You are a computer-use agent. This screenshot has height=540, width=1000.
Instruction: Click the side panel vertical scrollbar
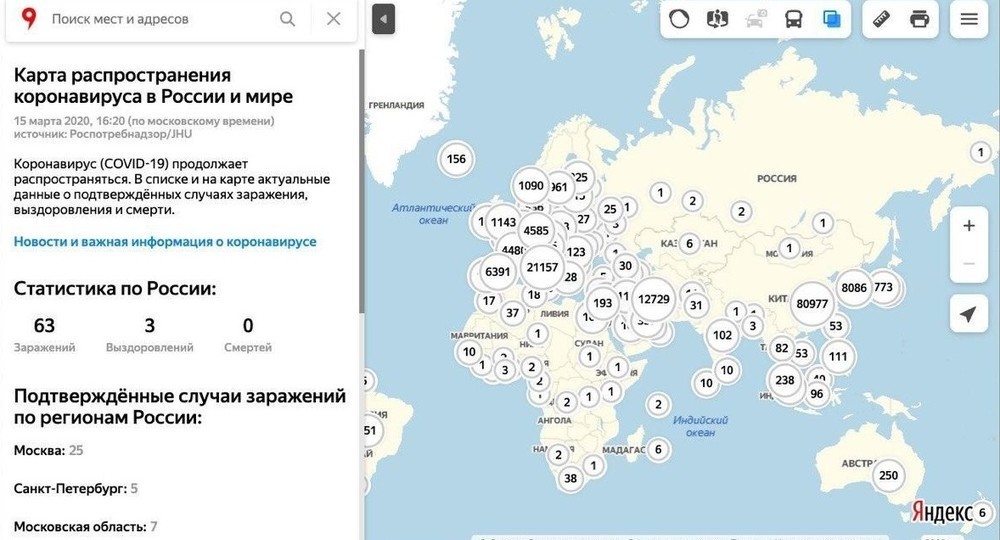[362, 181]
